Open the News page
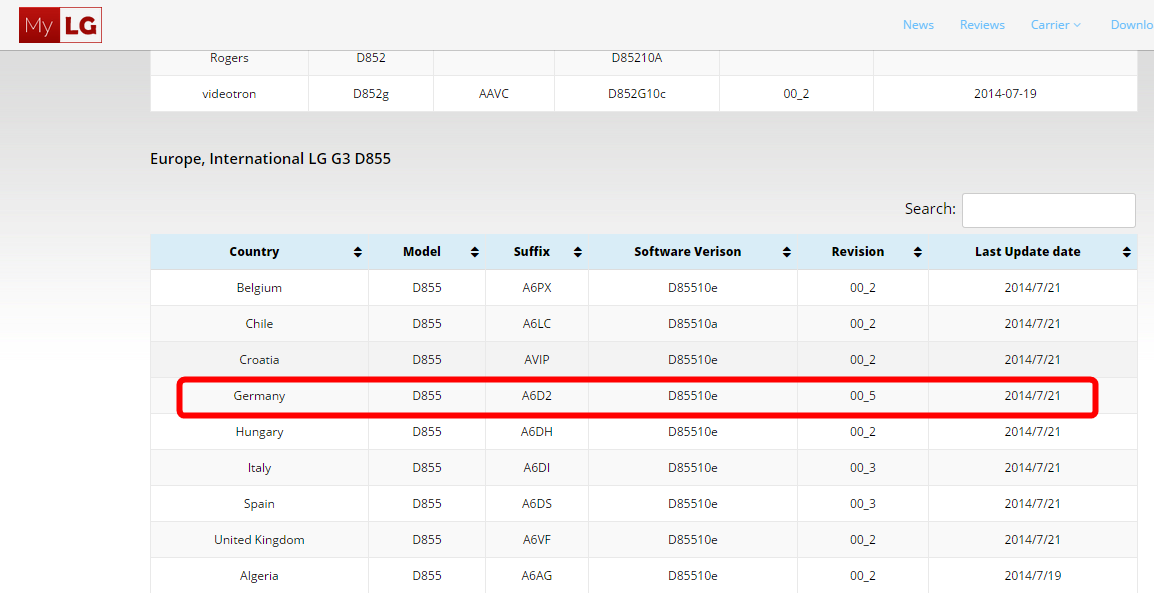This screenshot has width=1154, height=593. [918, 25]
